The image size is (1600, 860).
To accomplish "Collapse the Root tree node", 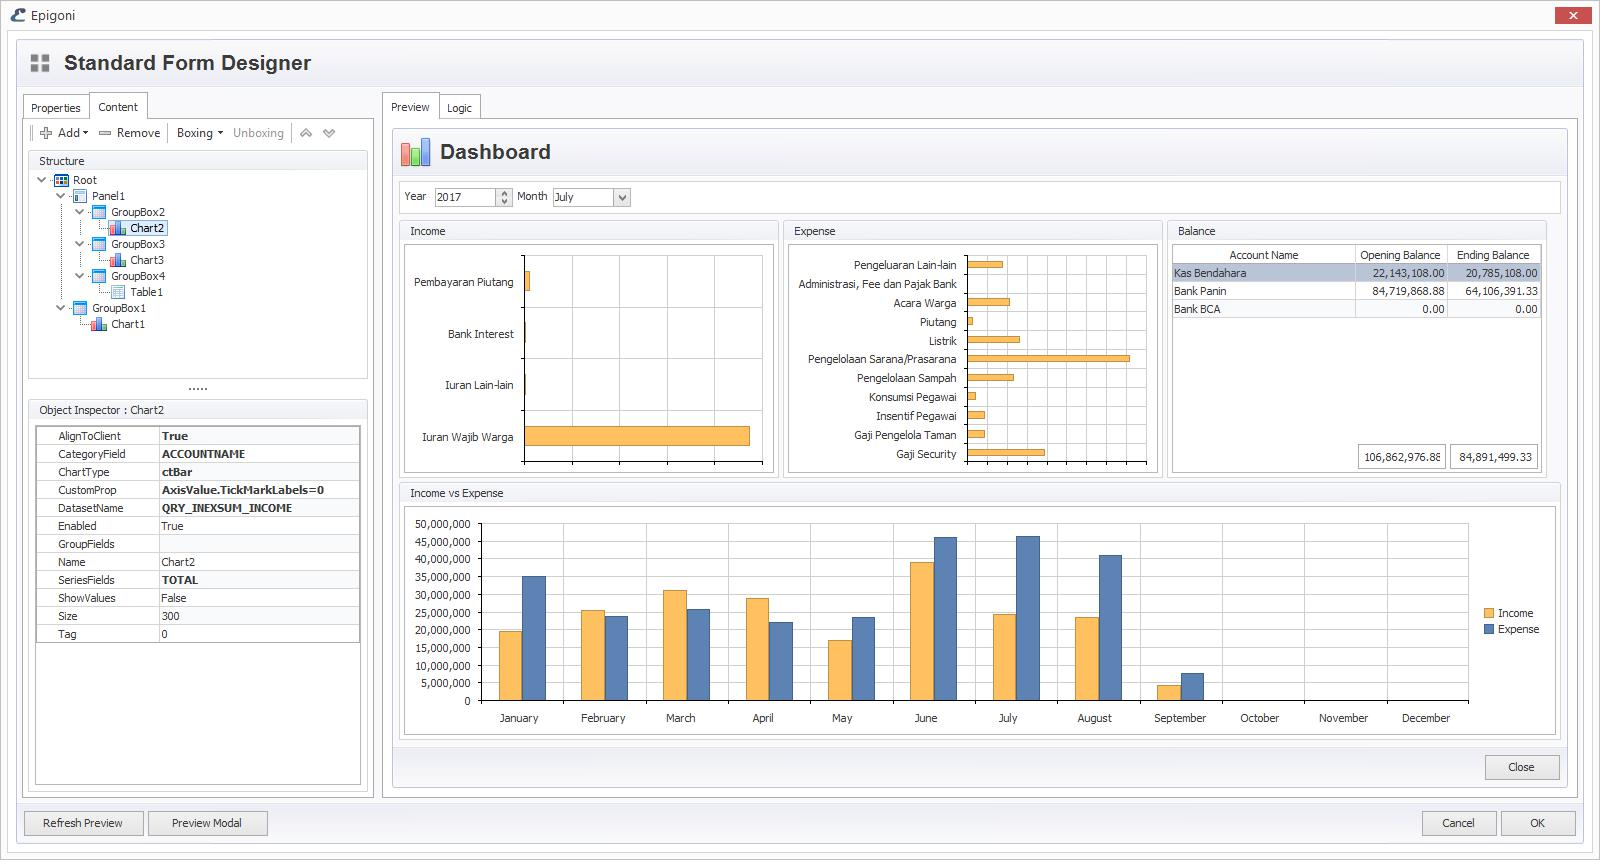I will (x=41, y=180).
